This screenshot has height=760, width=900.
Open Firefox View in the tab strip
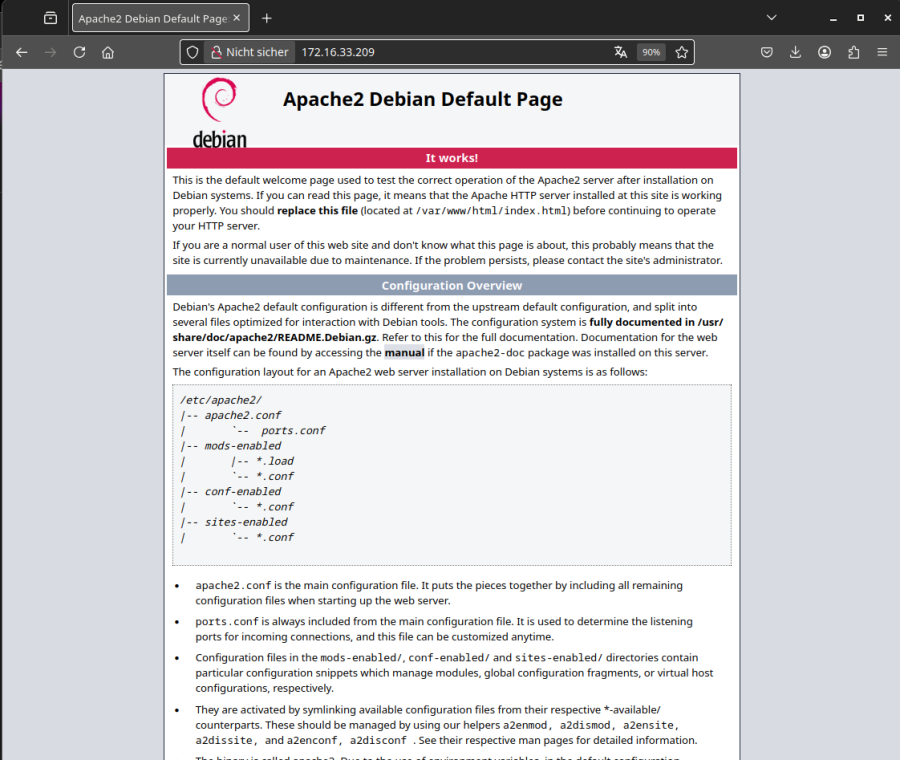[x=50, y=17]
